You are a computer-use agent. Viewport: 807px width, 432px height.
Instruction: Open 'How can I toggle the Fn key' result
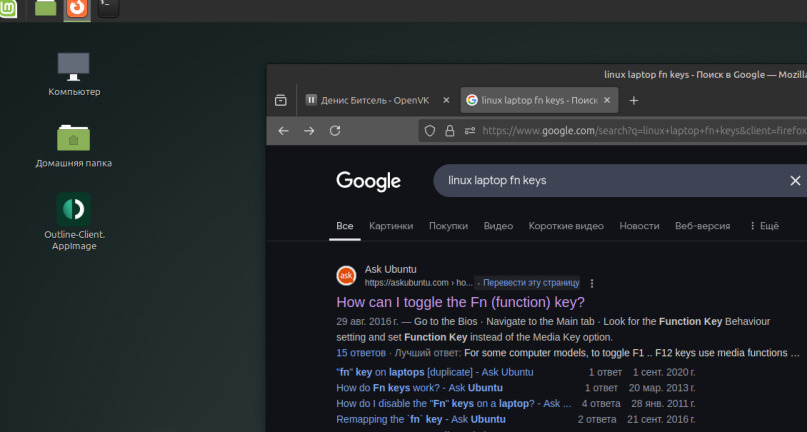pyautogui.click(x=460, y=302)
